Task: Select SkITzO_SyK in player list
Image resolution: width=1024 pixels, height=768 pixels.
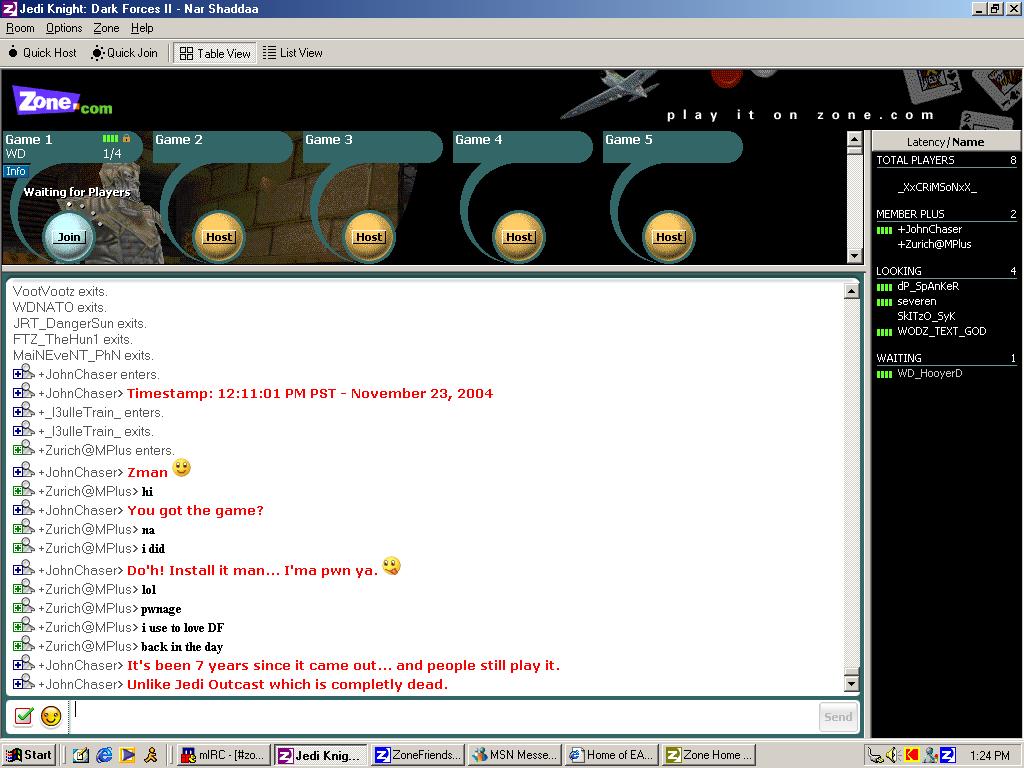Action: coord(926,316)
